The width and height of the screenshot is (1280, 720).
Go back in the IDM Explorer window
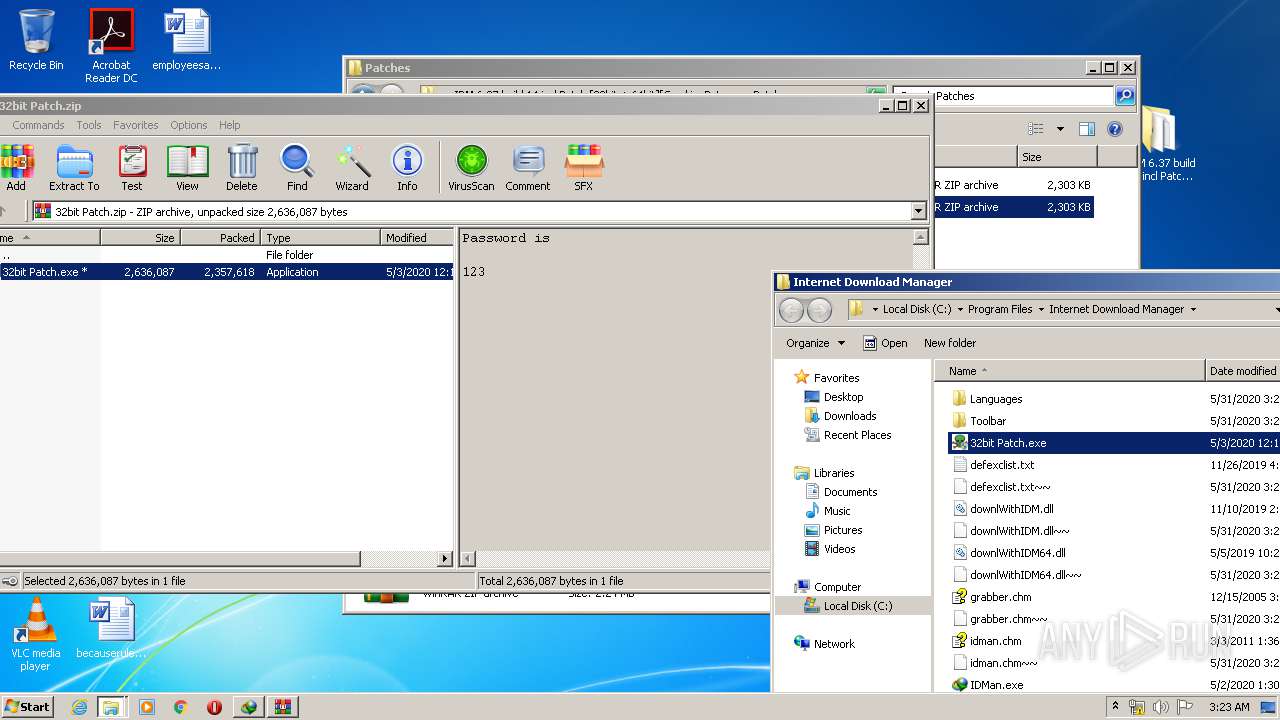(x=791, y=310)
